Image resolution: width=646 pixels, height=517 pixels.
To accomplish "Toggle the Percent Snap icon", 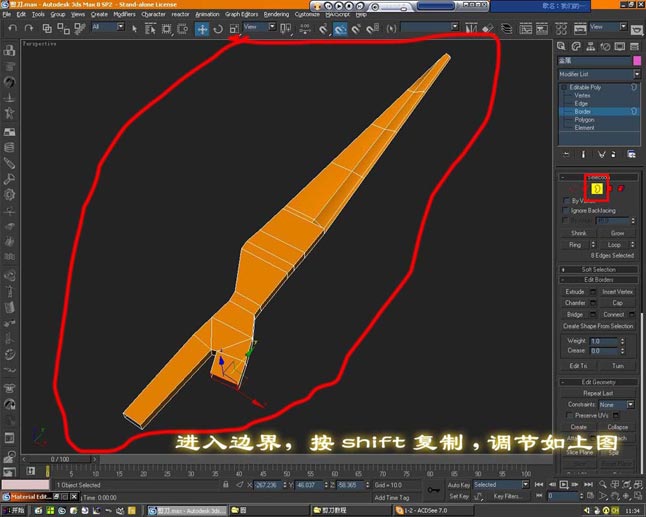I will (356, 28).
